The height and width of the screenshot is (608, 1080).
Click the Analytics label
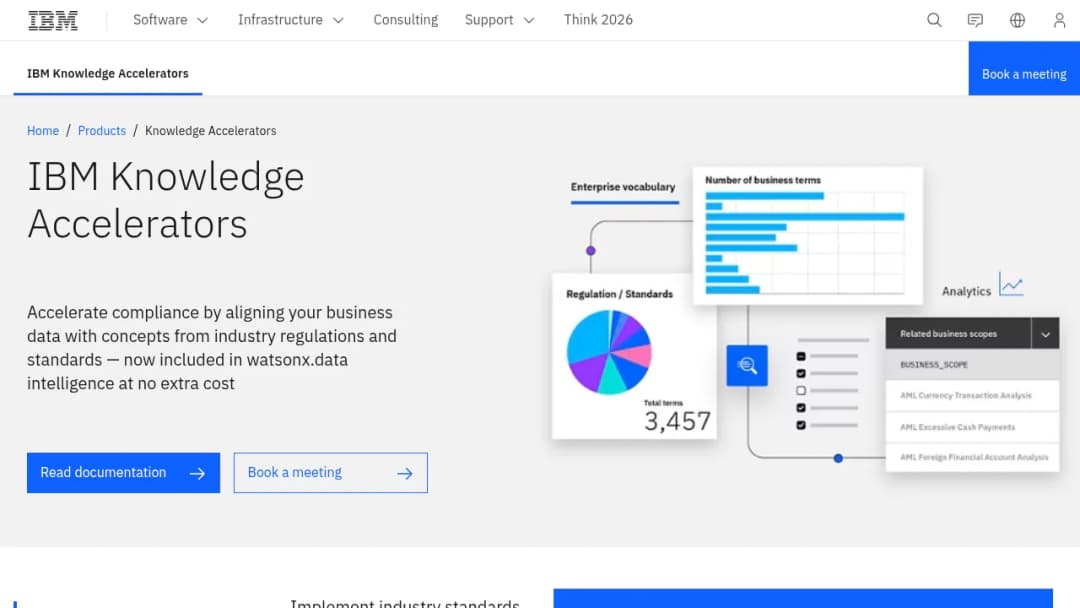(966, 291)
